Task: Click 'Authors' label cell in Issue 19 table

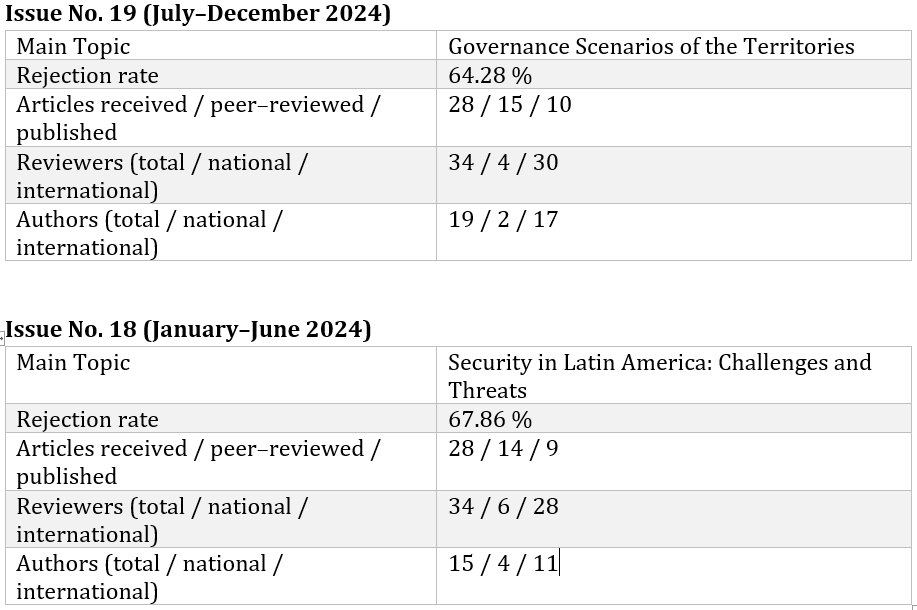Action: click(149, 232)
